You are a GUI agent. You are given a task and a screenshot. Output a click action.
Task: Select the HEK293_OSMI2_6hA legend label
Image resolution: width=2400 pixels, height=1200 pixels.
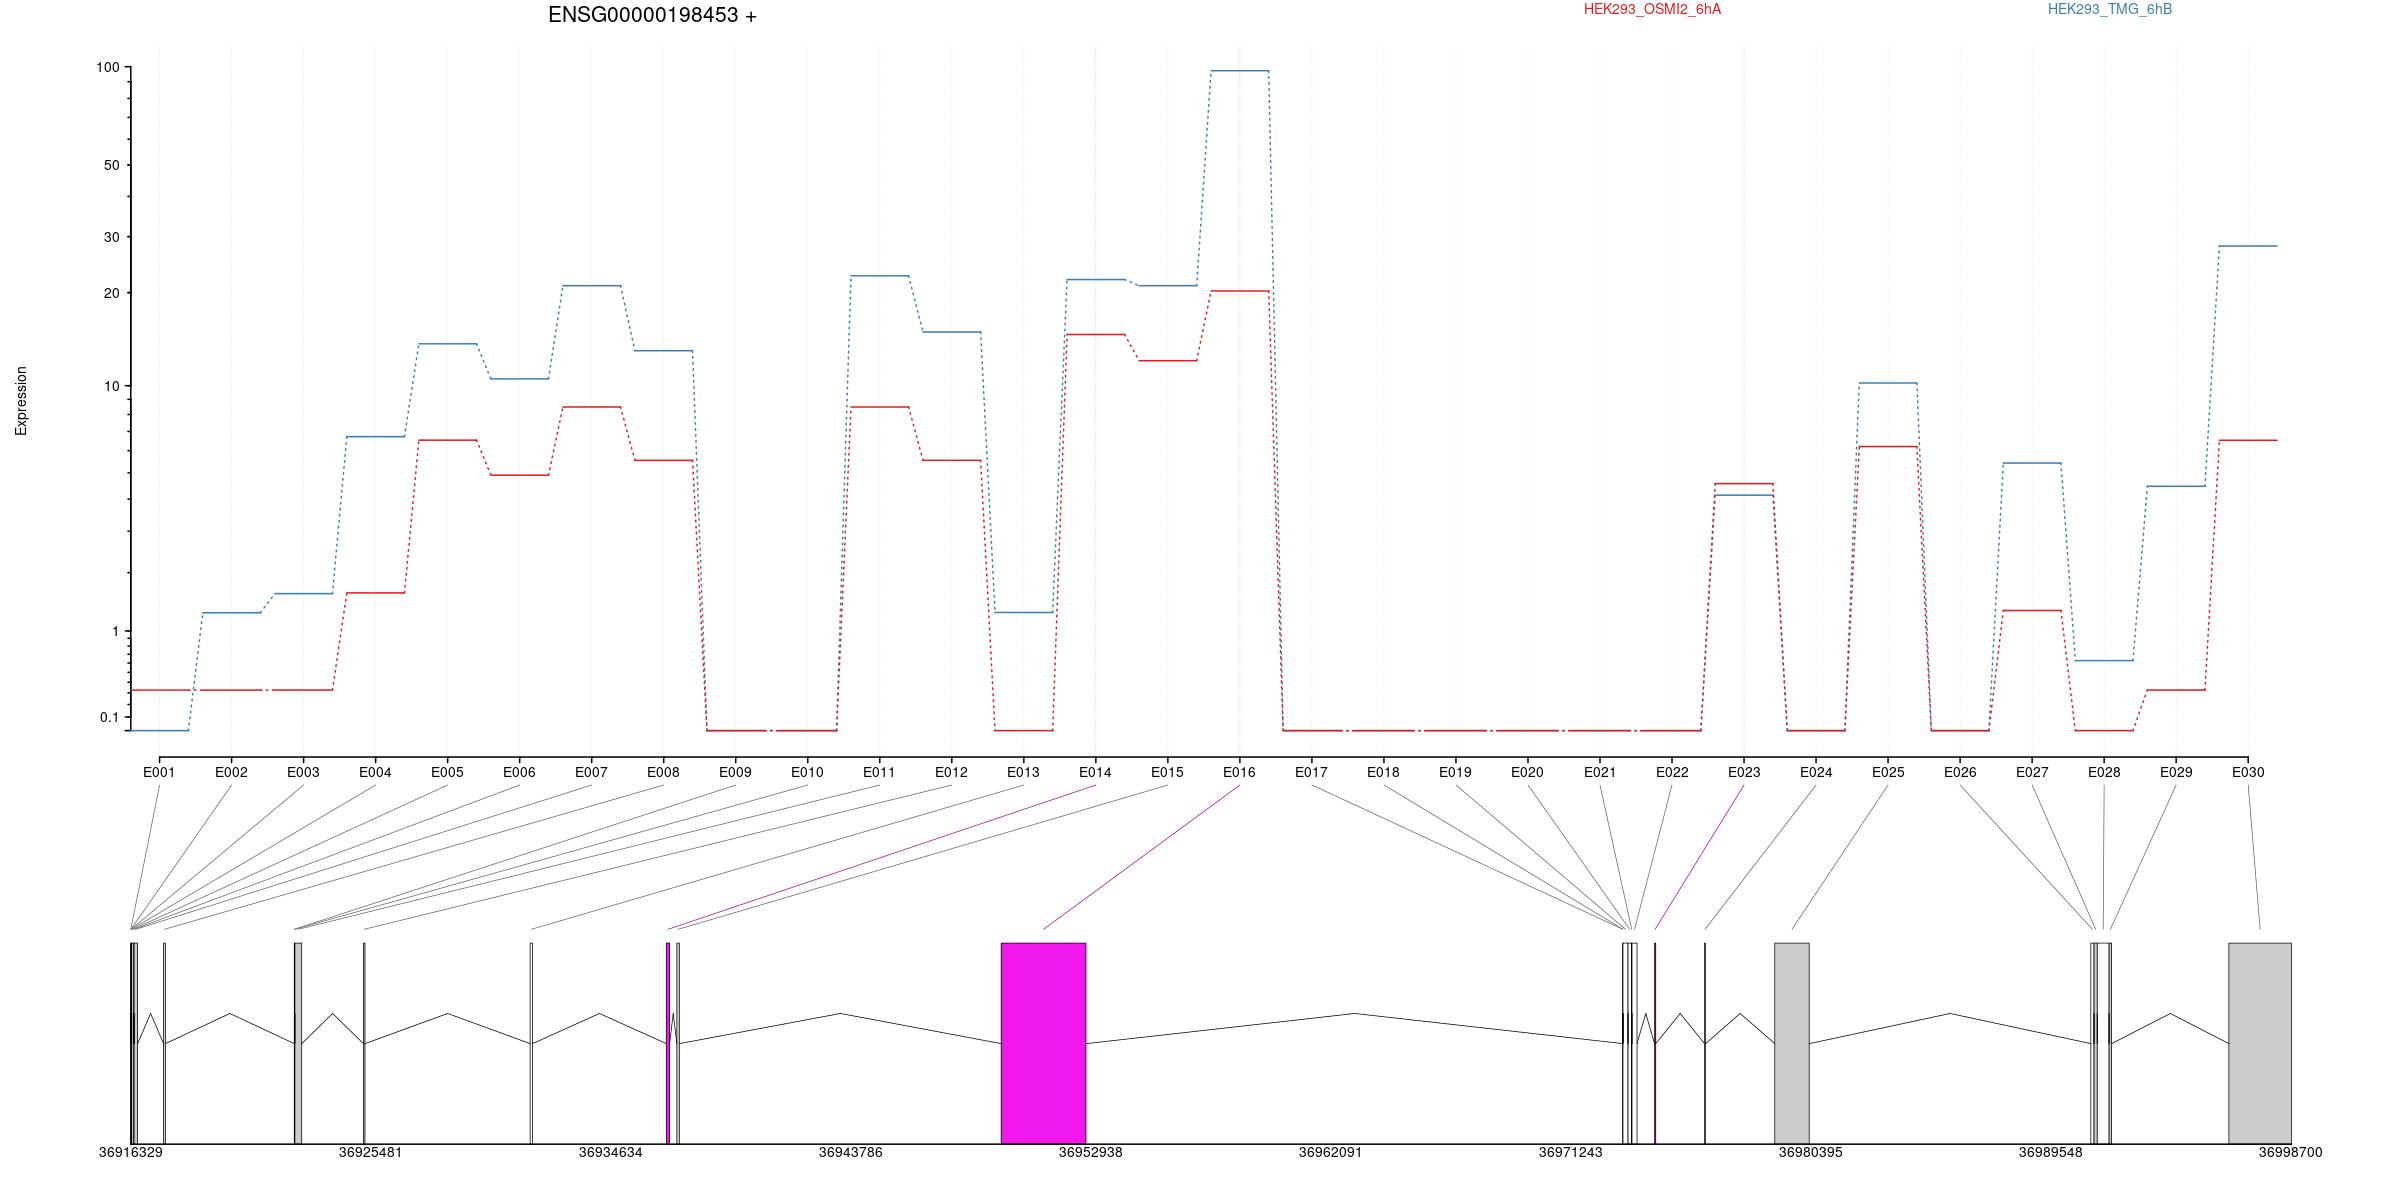[x=1652, y=9]
